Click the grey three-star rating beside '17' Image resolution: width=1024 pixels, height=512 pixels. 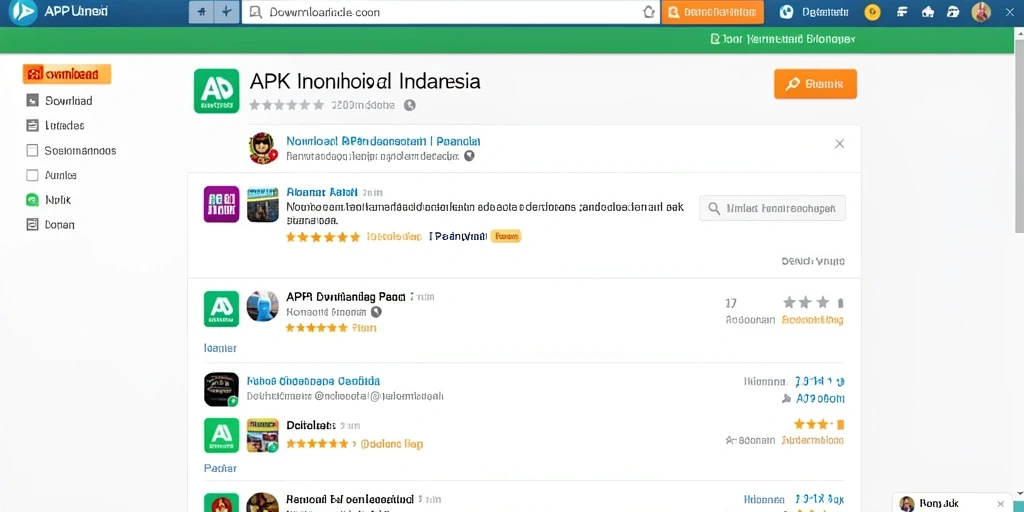pos(812,302)
